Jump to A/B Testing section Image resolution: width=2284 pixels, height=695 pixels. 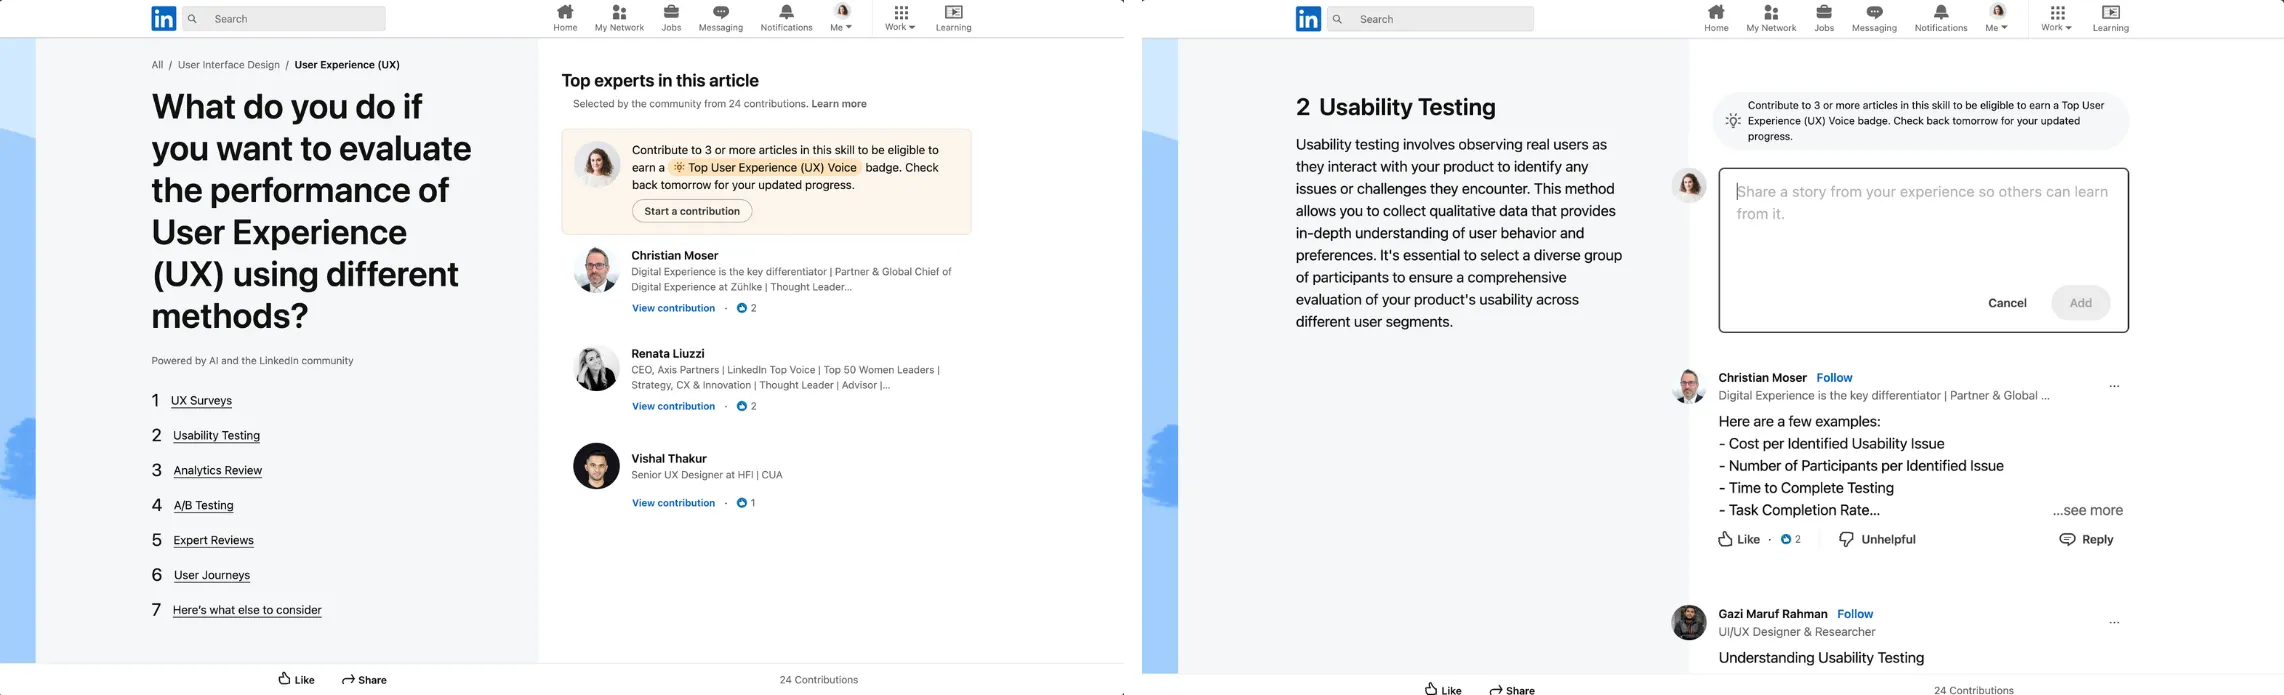[x=203, y=506]
